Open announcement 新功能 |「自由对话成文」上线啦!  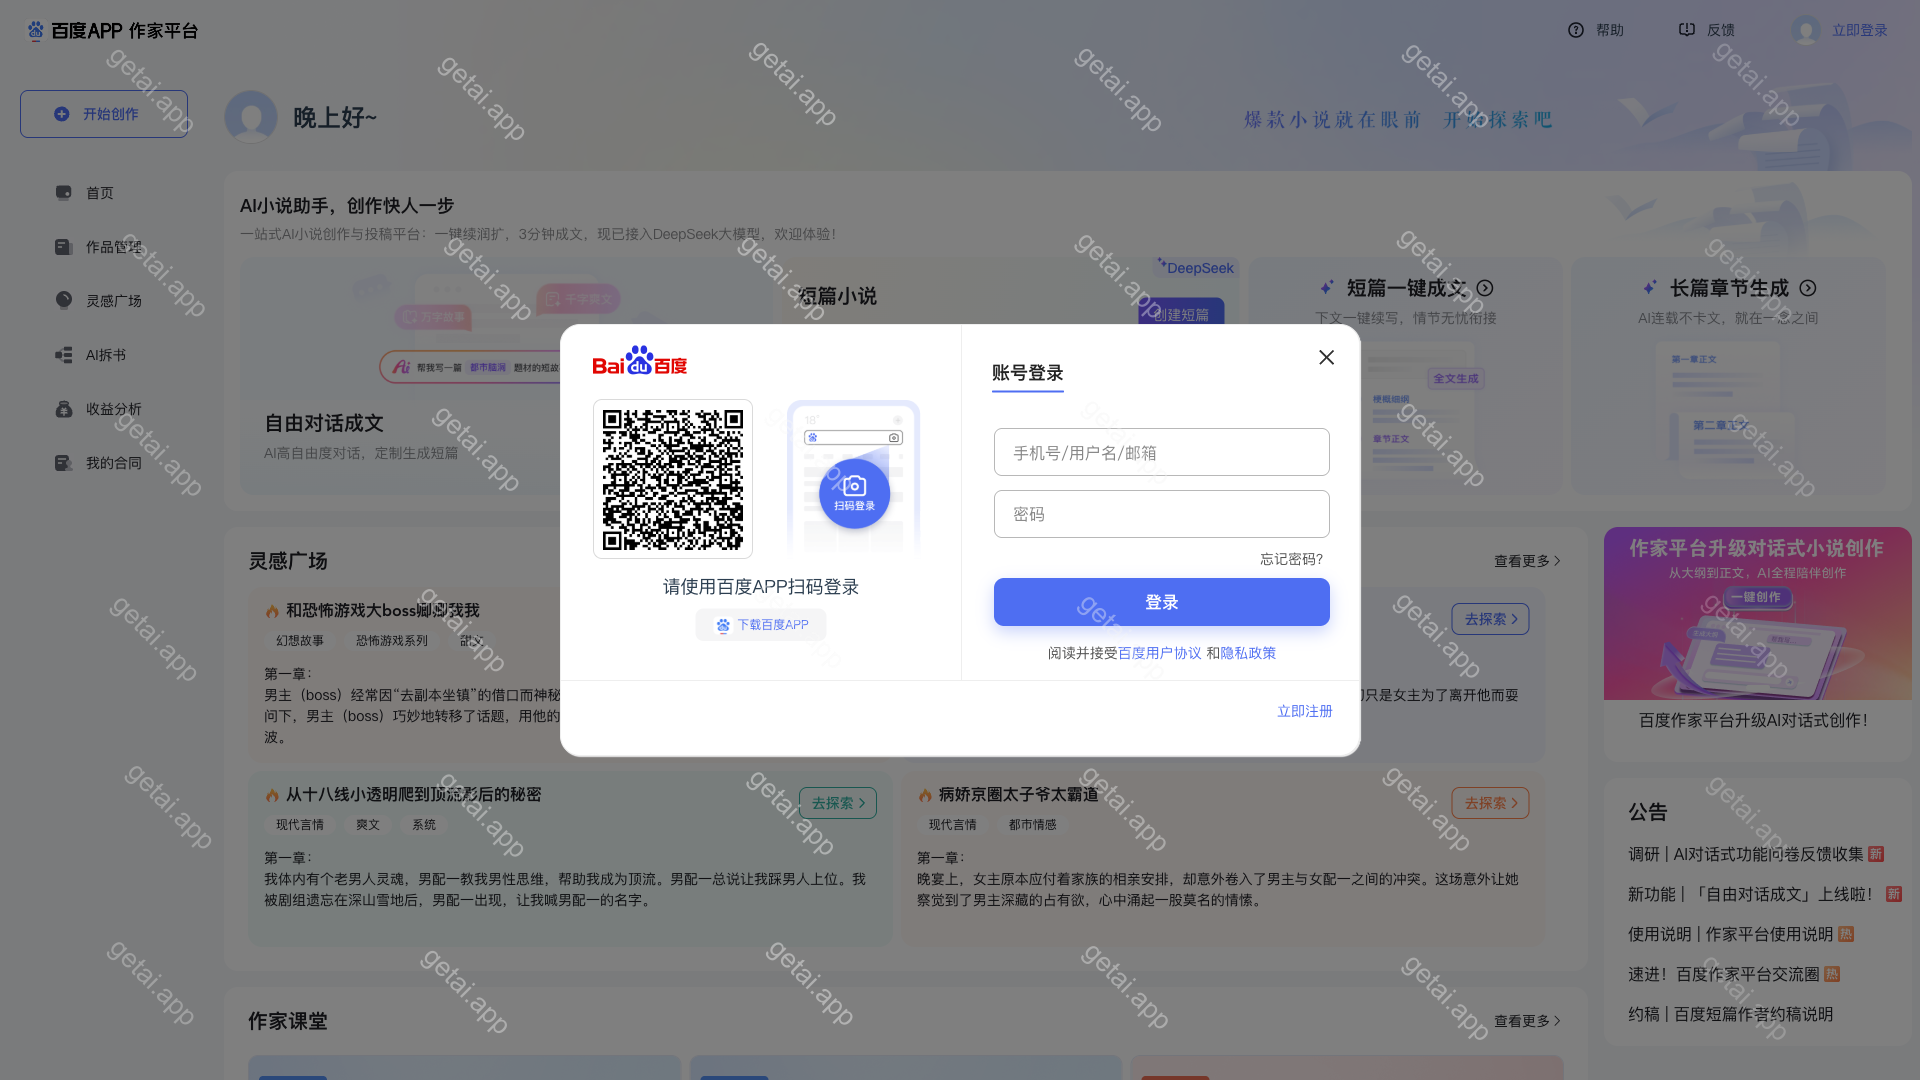1765,894
